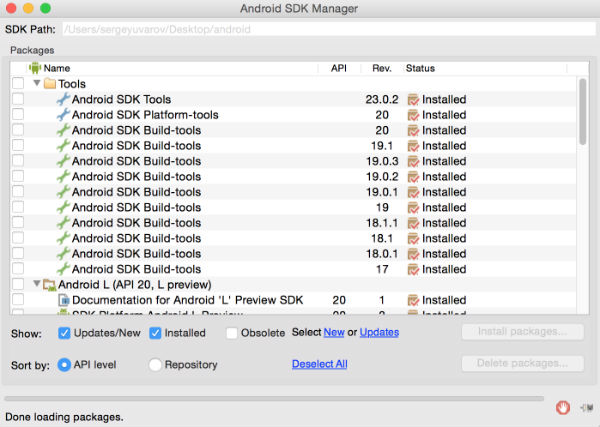Click the red stop icon in status bar
The width and height of the screenshot is (600, 427).
pyautogui.click(x=563, y=407)
